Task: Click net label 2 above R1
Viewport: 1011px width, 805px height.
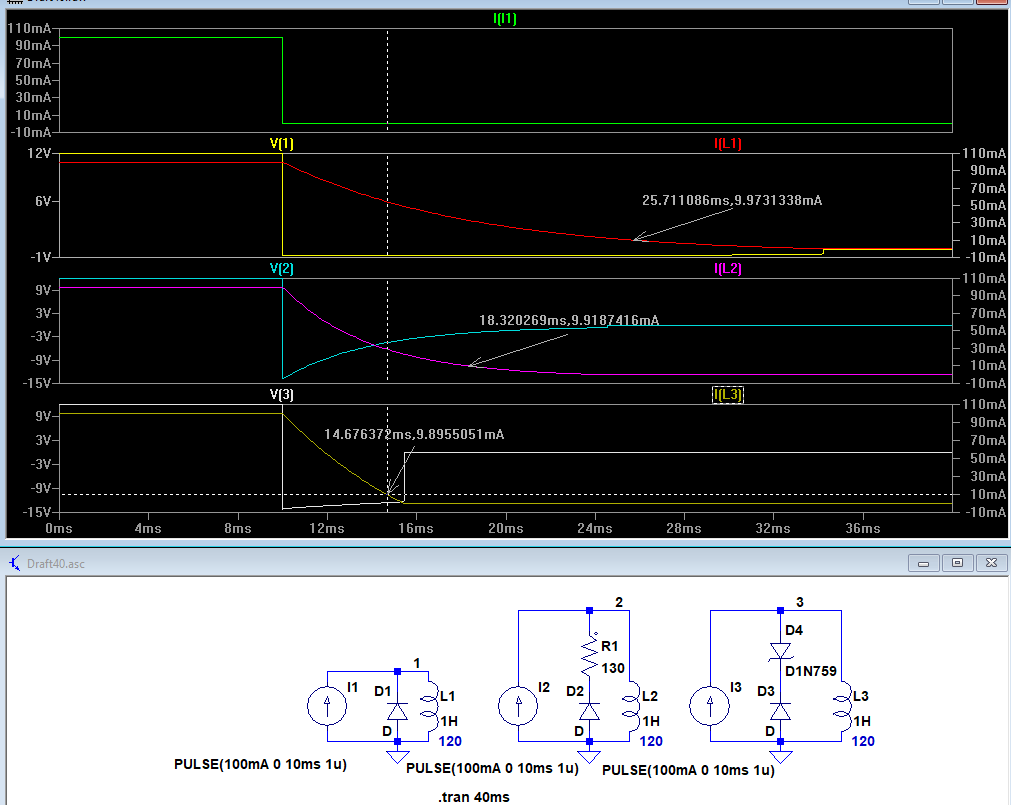Action: click(618, 601)
